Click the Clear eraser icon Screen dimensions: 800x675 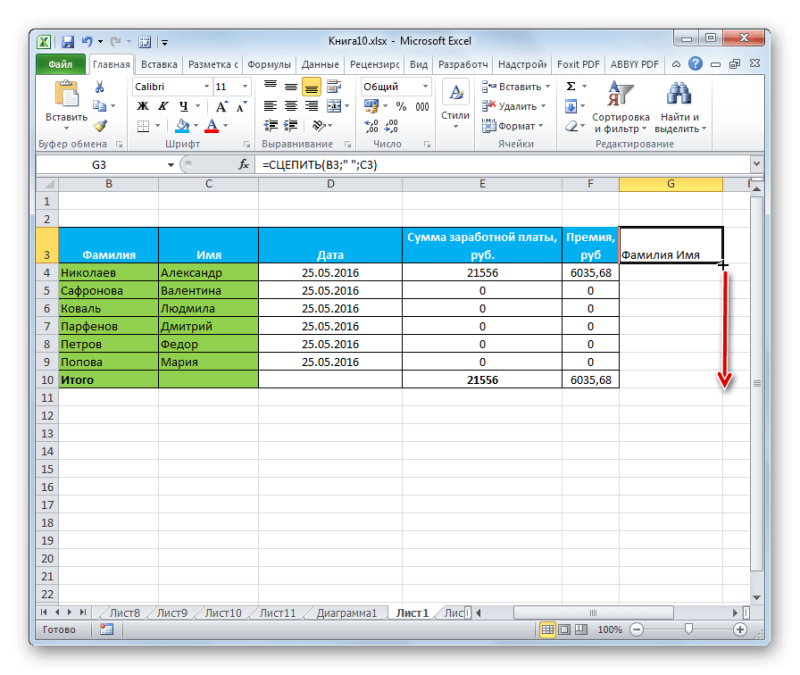(x=571, y=126)
